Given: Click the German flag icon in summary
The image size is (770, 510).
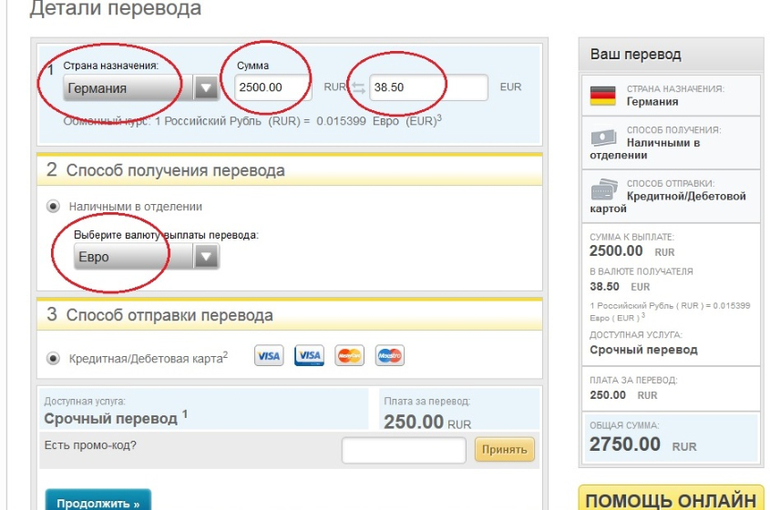Looking at the screenshot, I should (602, 96).
